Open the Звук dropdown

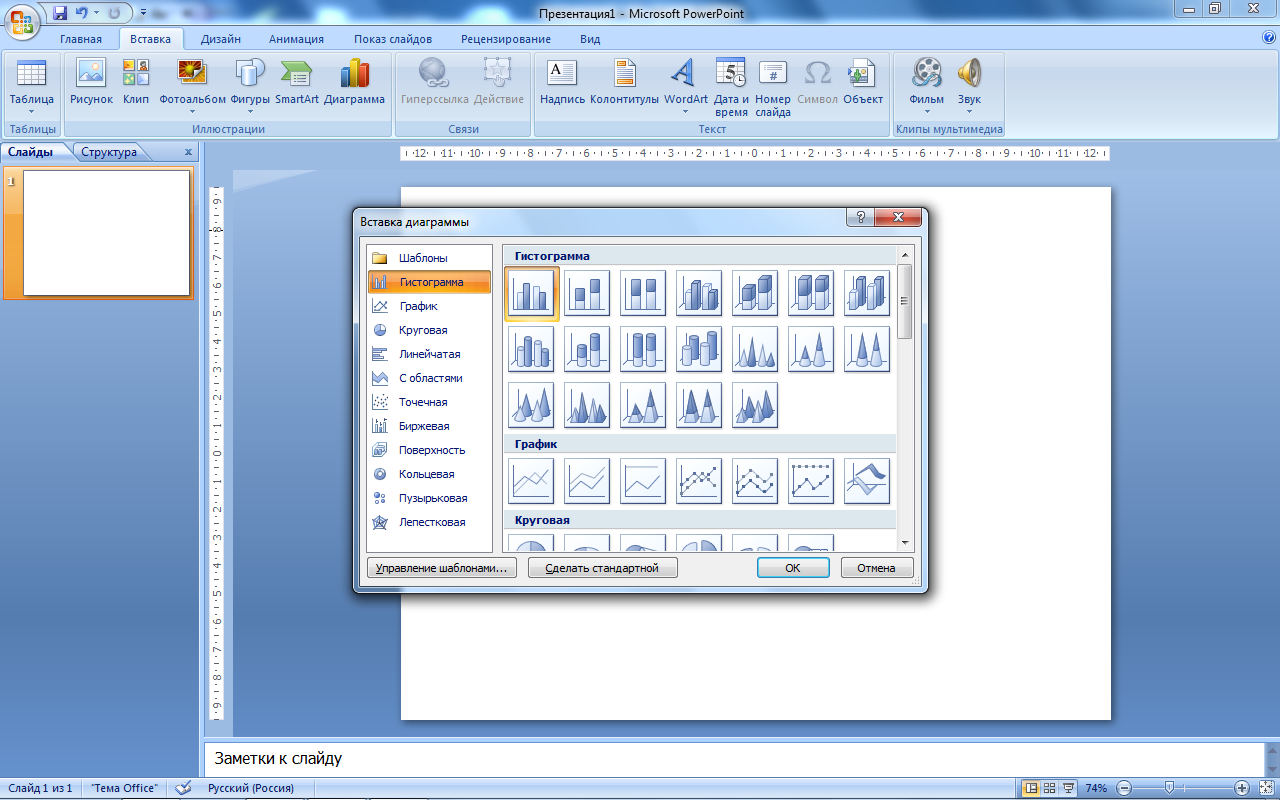(969, 86)
